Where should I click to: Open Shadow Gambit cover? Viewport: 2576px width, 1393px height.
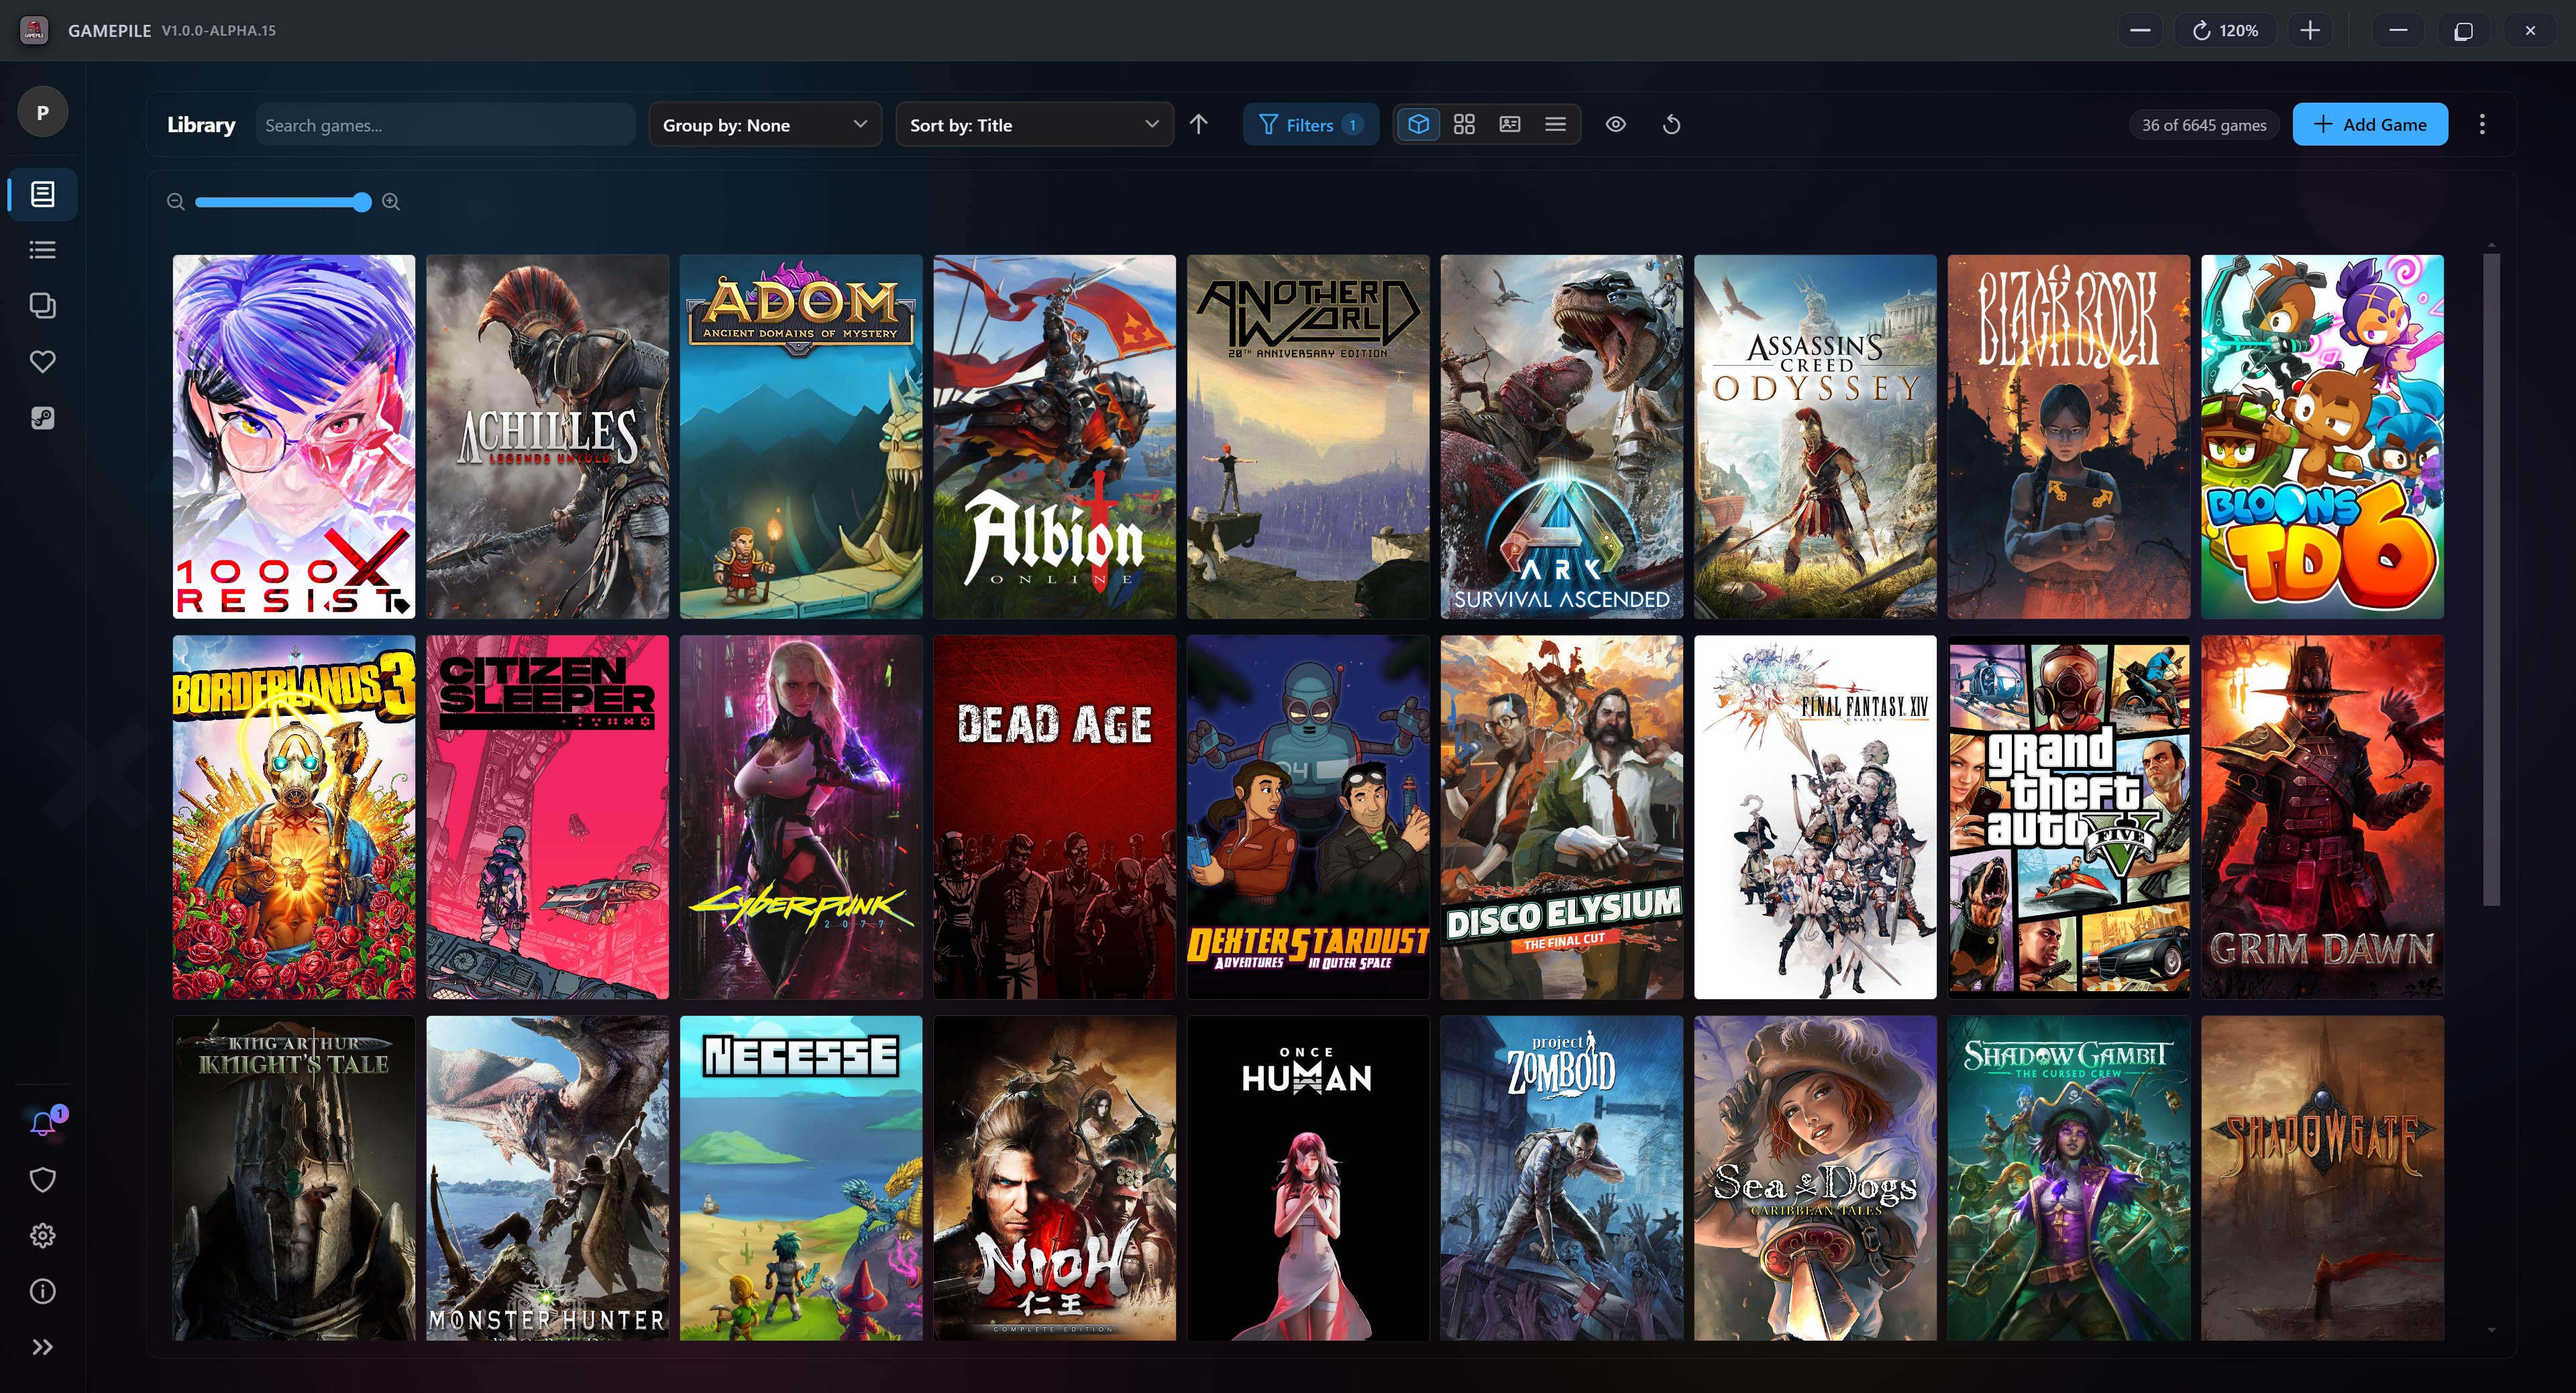pos(2069,1178)
